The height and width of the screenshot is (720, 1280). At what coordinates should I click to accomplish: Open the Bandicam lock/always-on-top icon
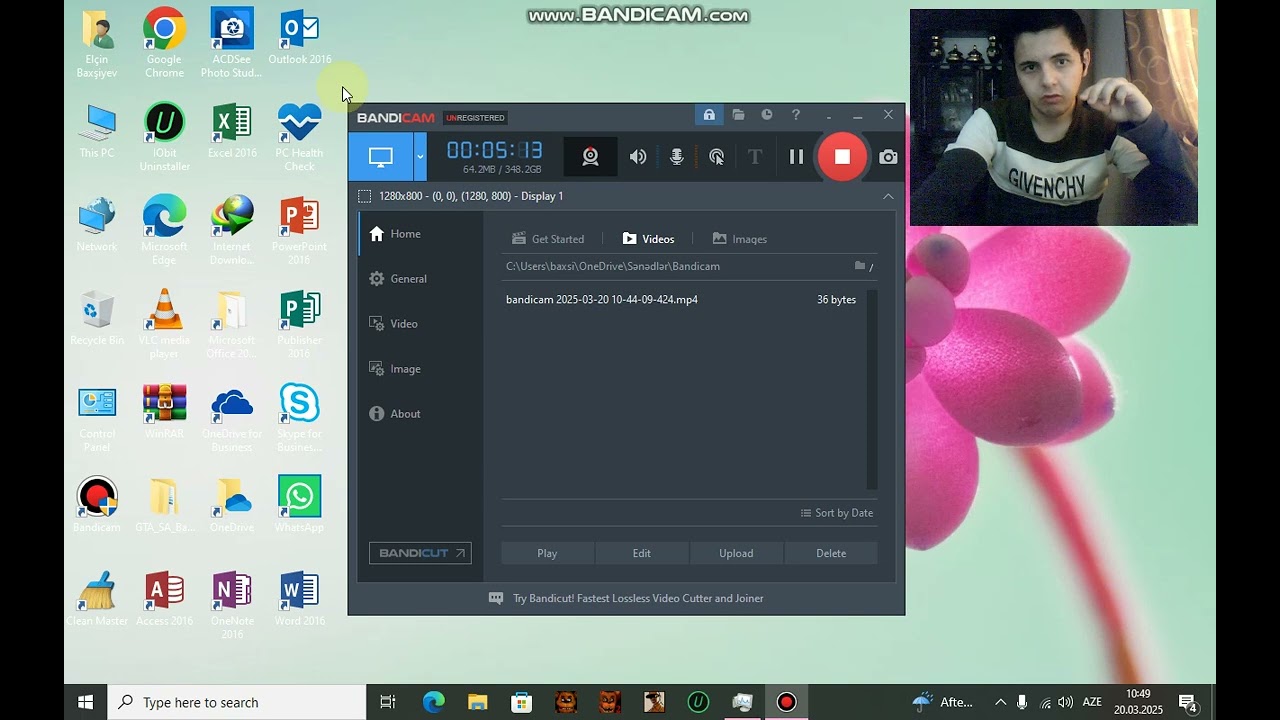tap(709, 115)
